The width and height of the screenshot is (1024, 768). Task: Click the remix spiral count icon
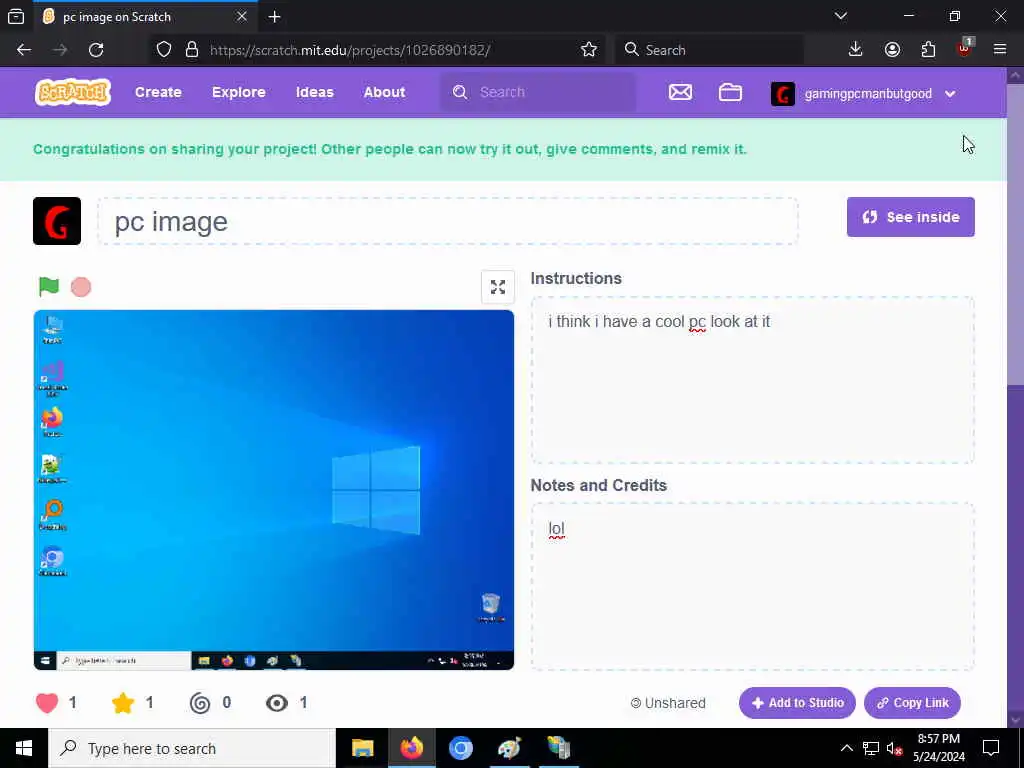point(200,703)
